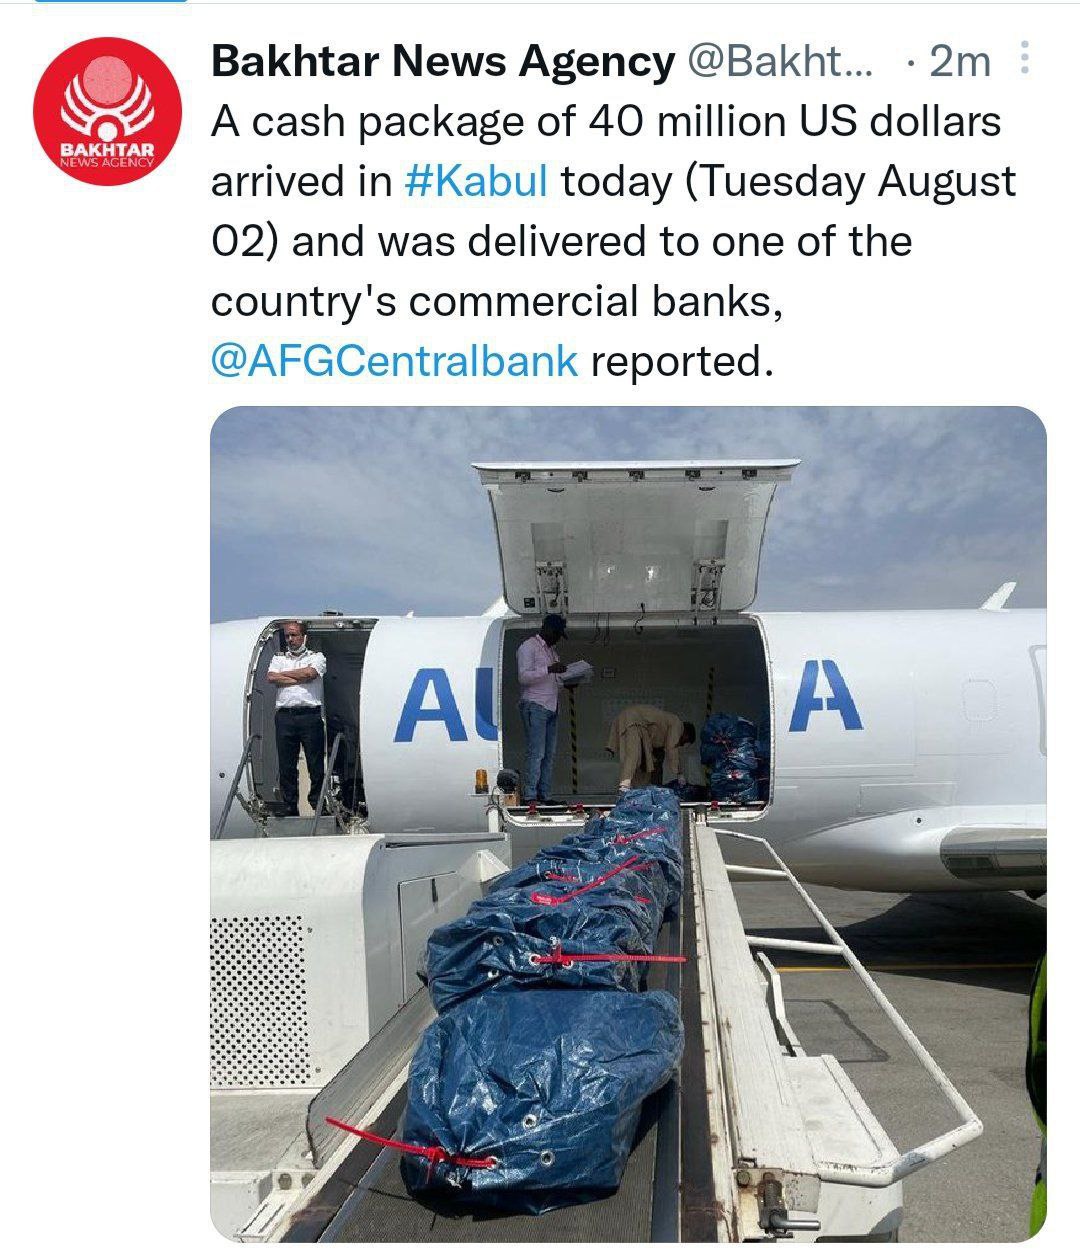Open the attached cargo plane photo

(628, 824)
